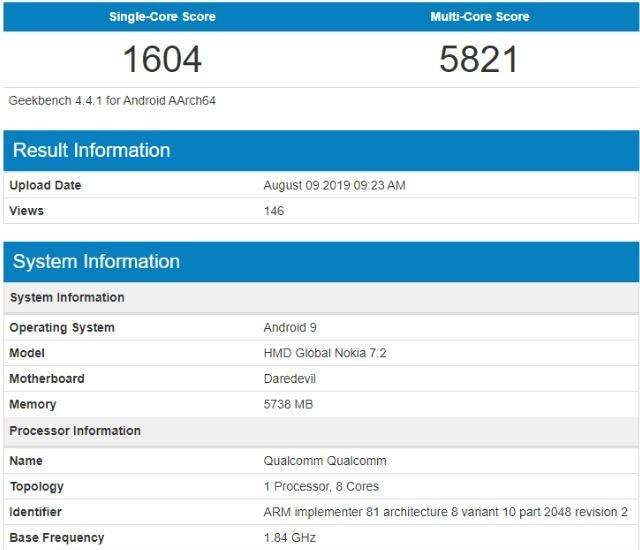This screenshot has height=550, width=640.
Task: Click the gray System Information subheading row
Action: [x=67, y=298]
